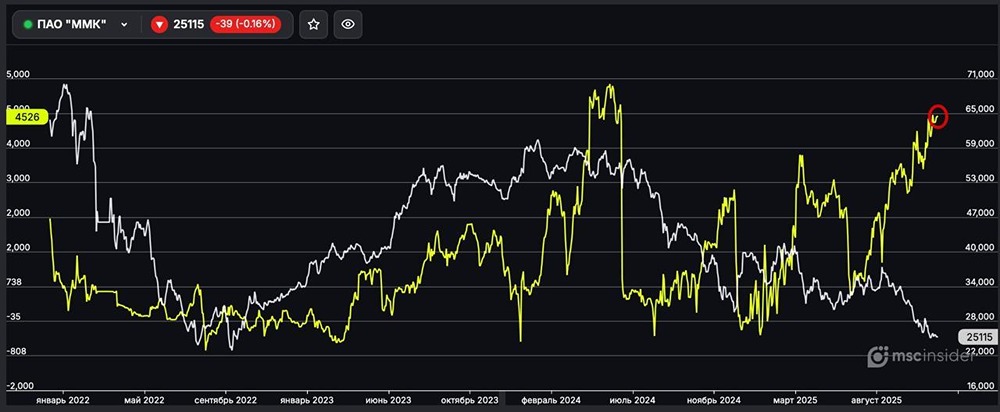The height and width of the screenshot is (412, 1000).
Task: Click the 47,000 right axis label
Action: point(981,213)
